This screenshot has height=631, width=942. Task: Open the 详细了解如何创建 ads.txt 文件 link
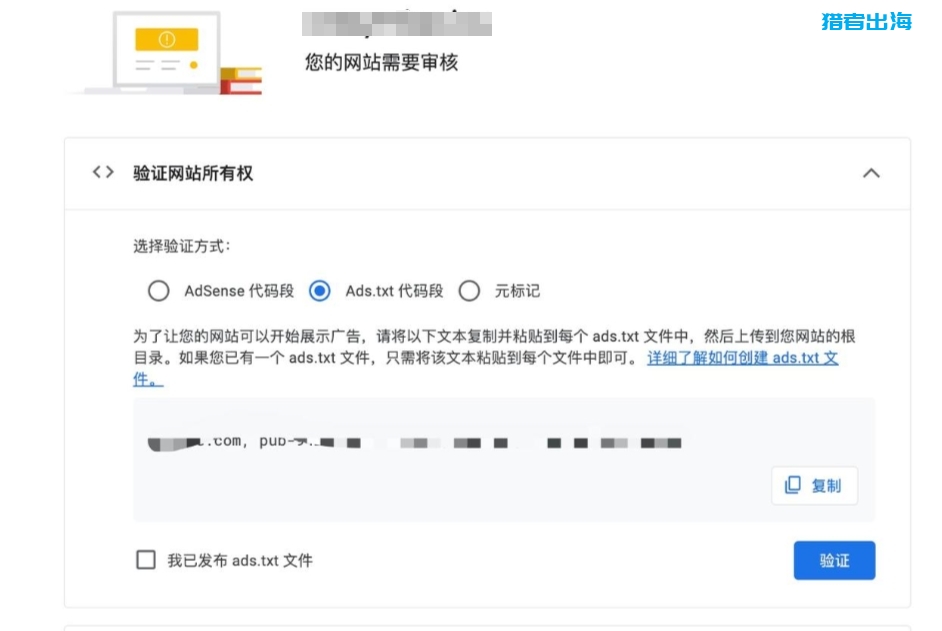(x=743, y=358)
